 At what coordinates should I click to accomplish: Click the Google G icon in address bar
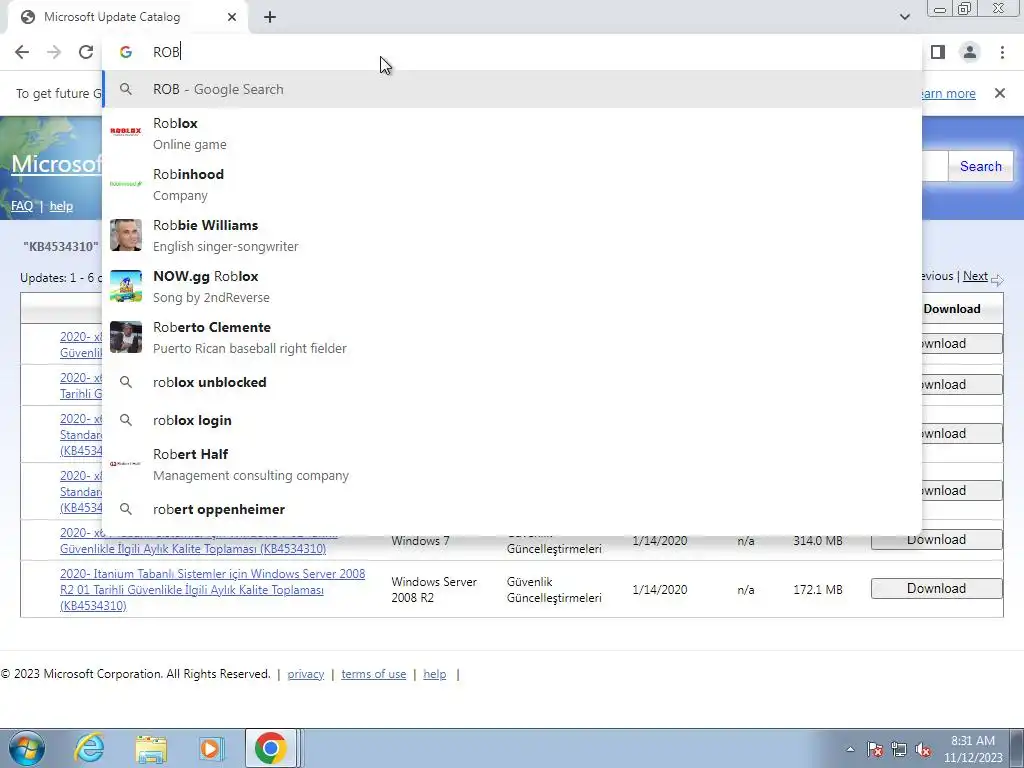click(x=125, y=52)
